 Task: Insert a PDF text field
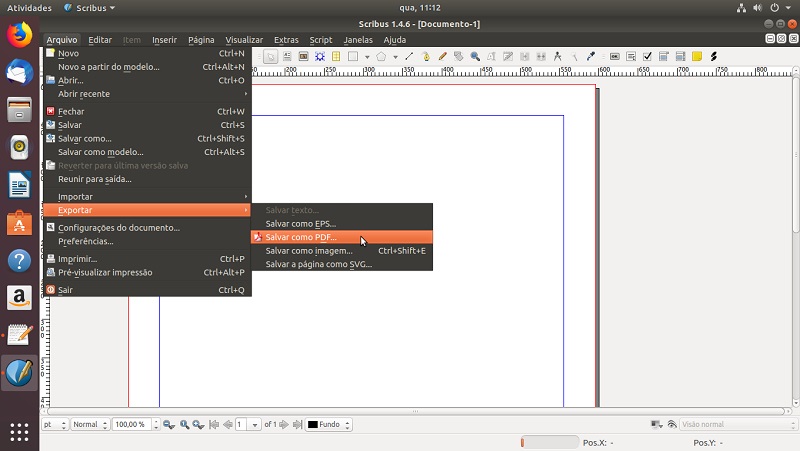click(631, 57)
